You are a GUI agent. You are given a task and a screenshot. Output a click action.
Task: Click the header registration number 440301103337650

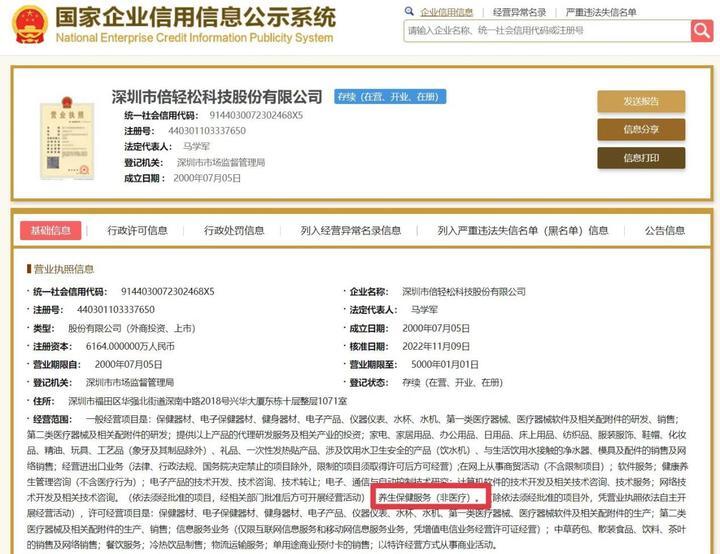point(207,131)
